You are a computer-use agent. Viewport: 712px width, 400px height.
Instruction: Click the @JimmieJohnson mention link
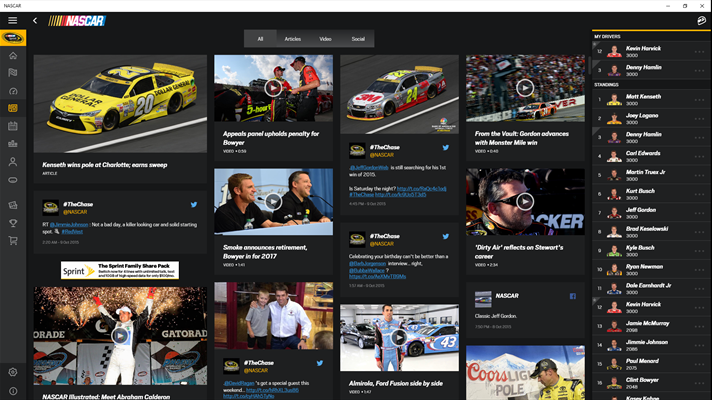pos(69,225)
